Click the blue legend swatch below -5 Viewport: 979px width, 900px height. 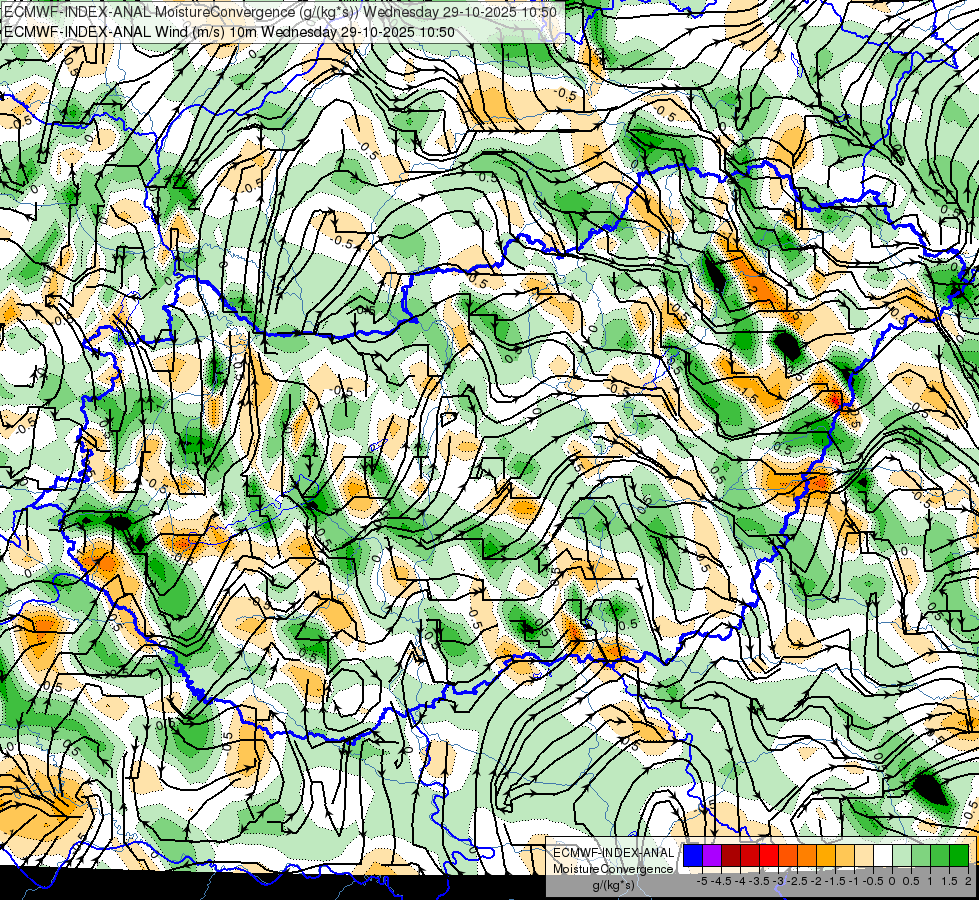[x=693, y=856]
